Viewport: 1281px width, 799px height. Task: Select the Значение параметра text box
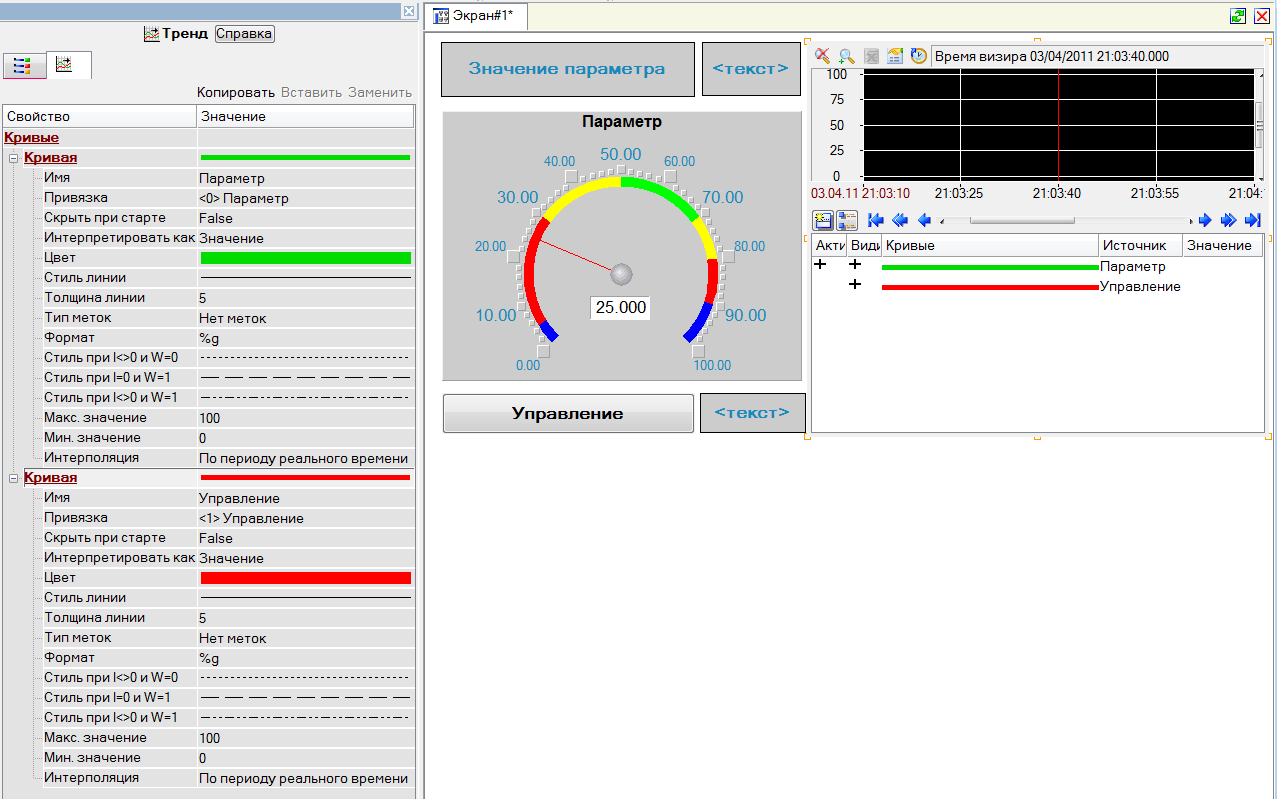tap(567, 69)
